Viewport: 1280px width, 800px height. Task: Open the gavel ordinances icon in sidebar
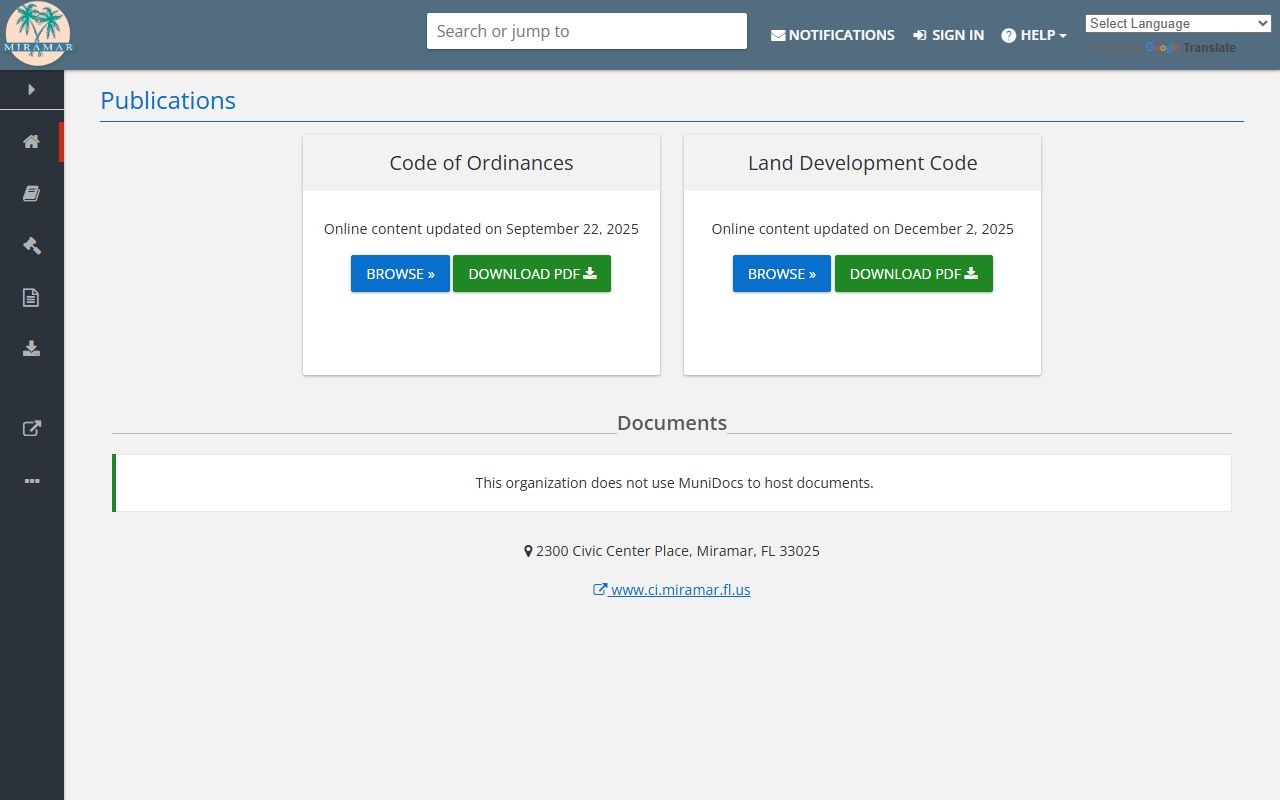(32, 245)
